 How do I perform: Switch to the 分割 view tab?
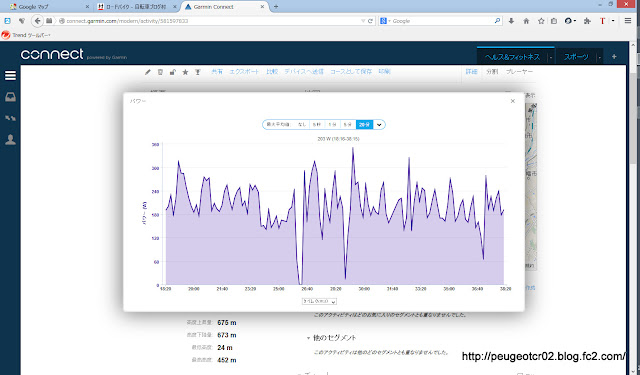(x=492, y=71)
